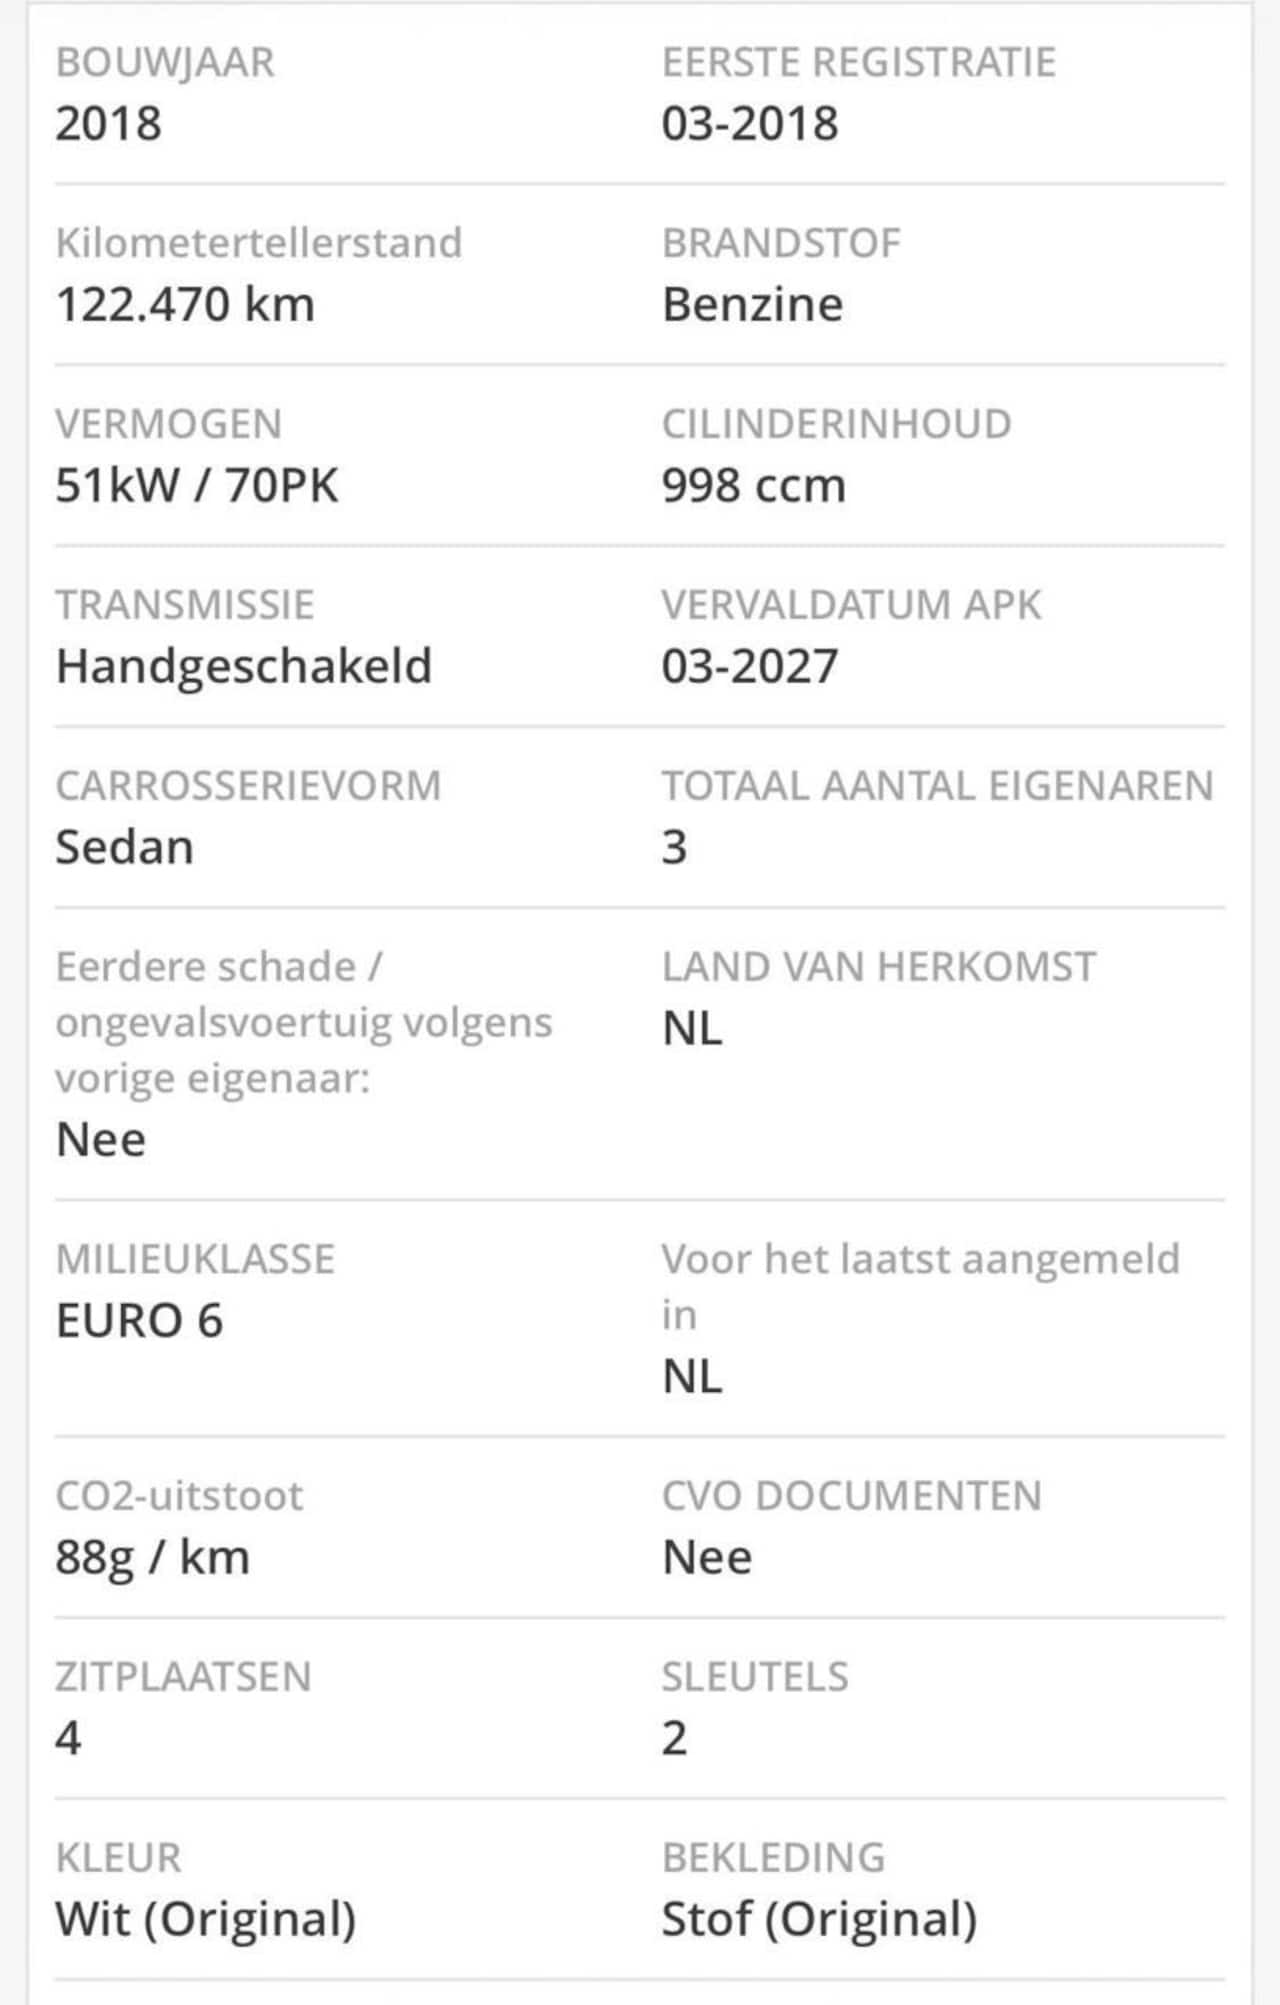Image resolution: width=1280 pixels, height=2005 pixels.
Task: Click the BRANDSTOF value Benzine
Action: click(x=752, y=305)
